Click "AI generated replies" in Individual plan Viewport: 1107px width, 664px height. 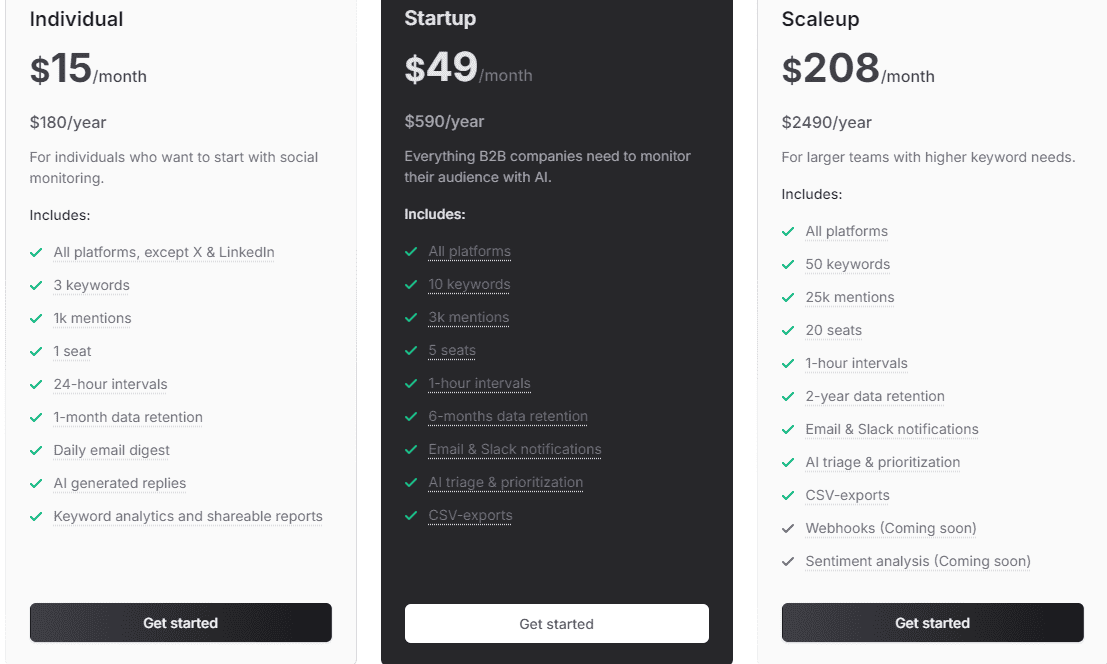click(x=119, y=484)
